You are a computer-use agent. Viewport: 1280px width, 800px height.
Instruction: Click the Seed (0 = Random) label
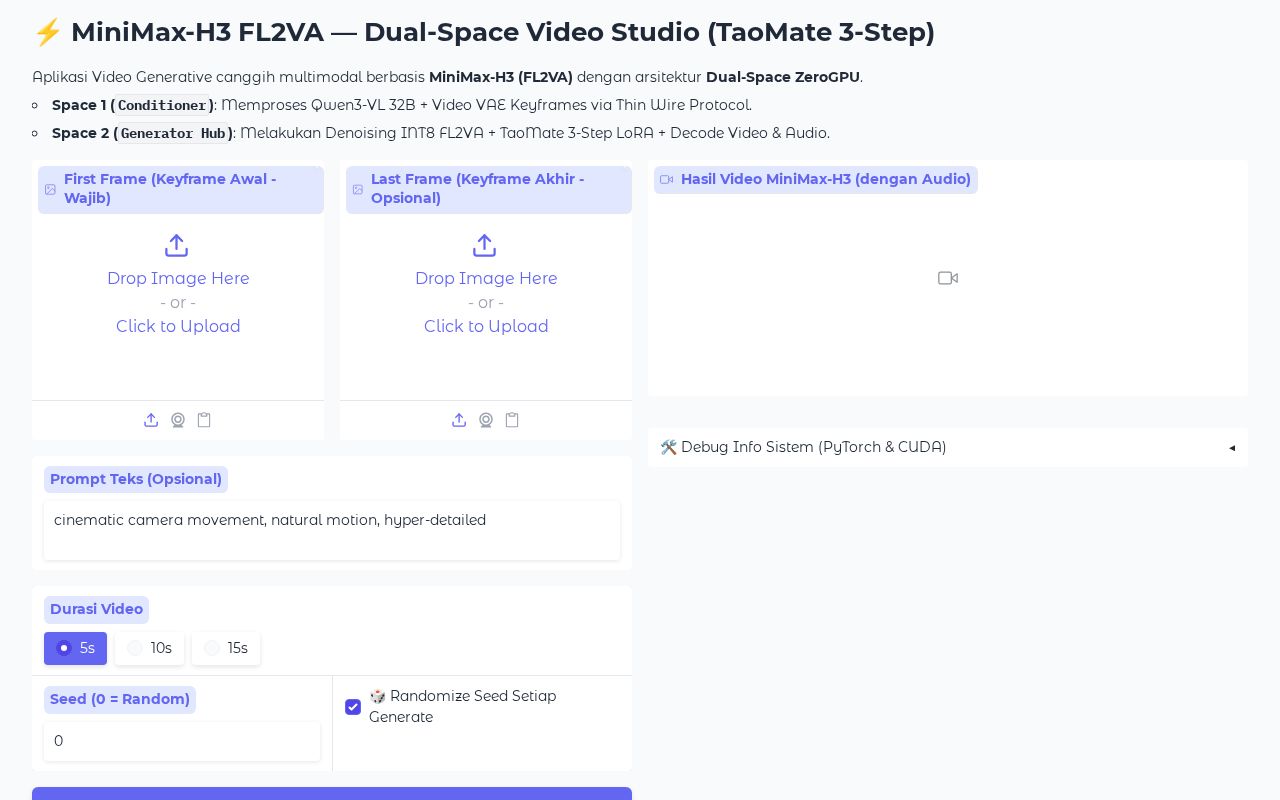pyautogui.click(x=120, y=699)
